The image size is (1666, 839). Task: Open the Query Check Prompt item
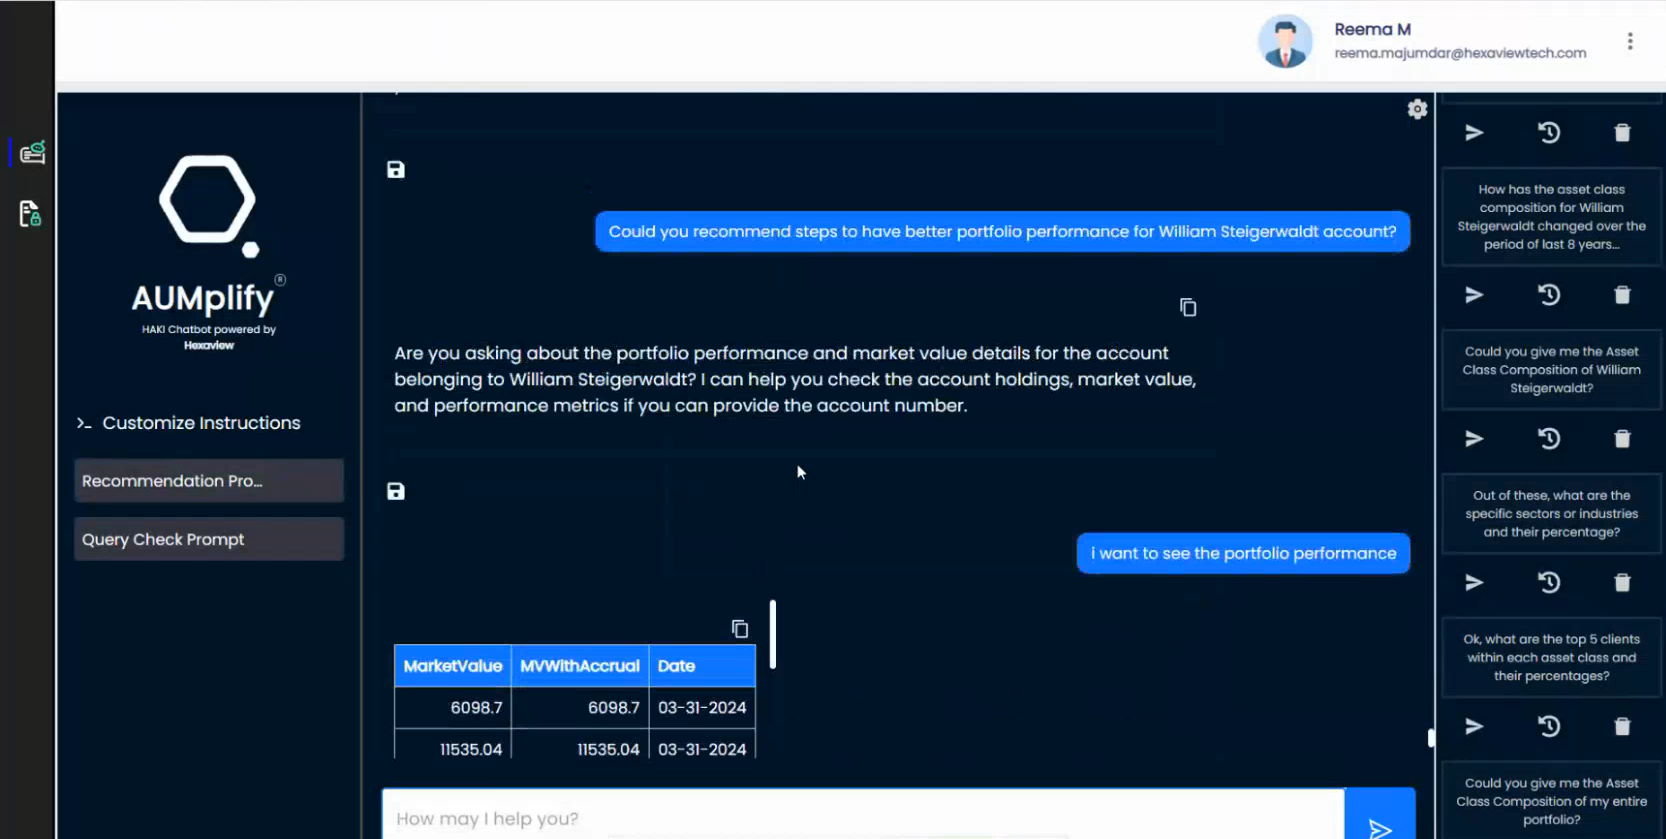209,539
